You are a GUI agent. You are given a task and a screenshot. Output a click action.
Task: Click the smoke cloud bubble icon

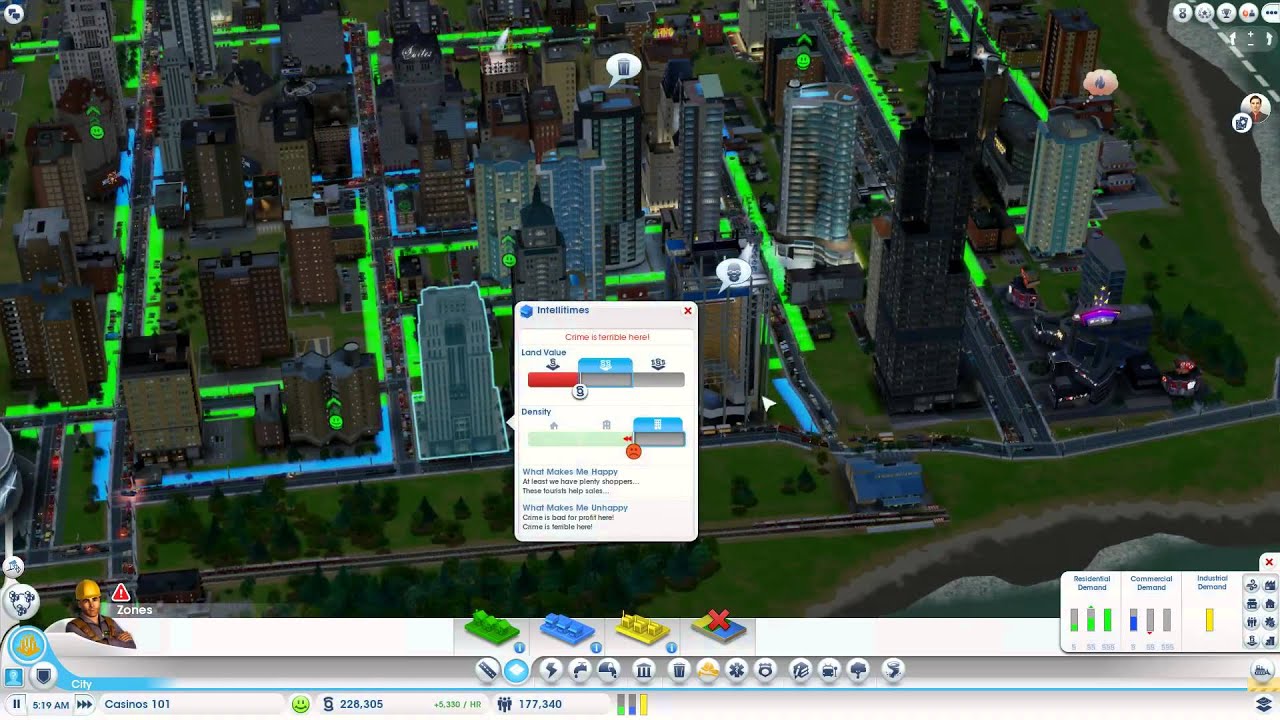1100,81
